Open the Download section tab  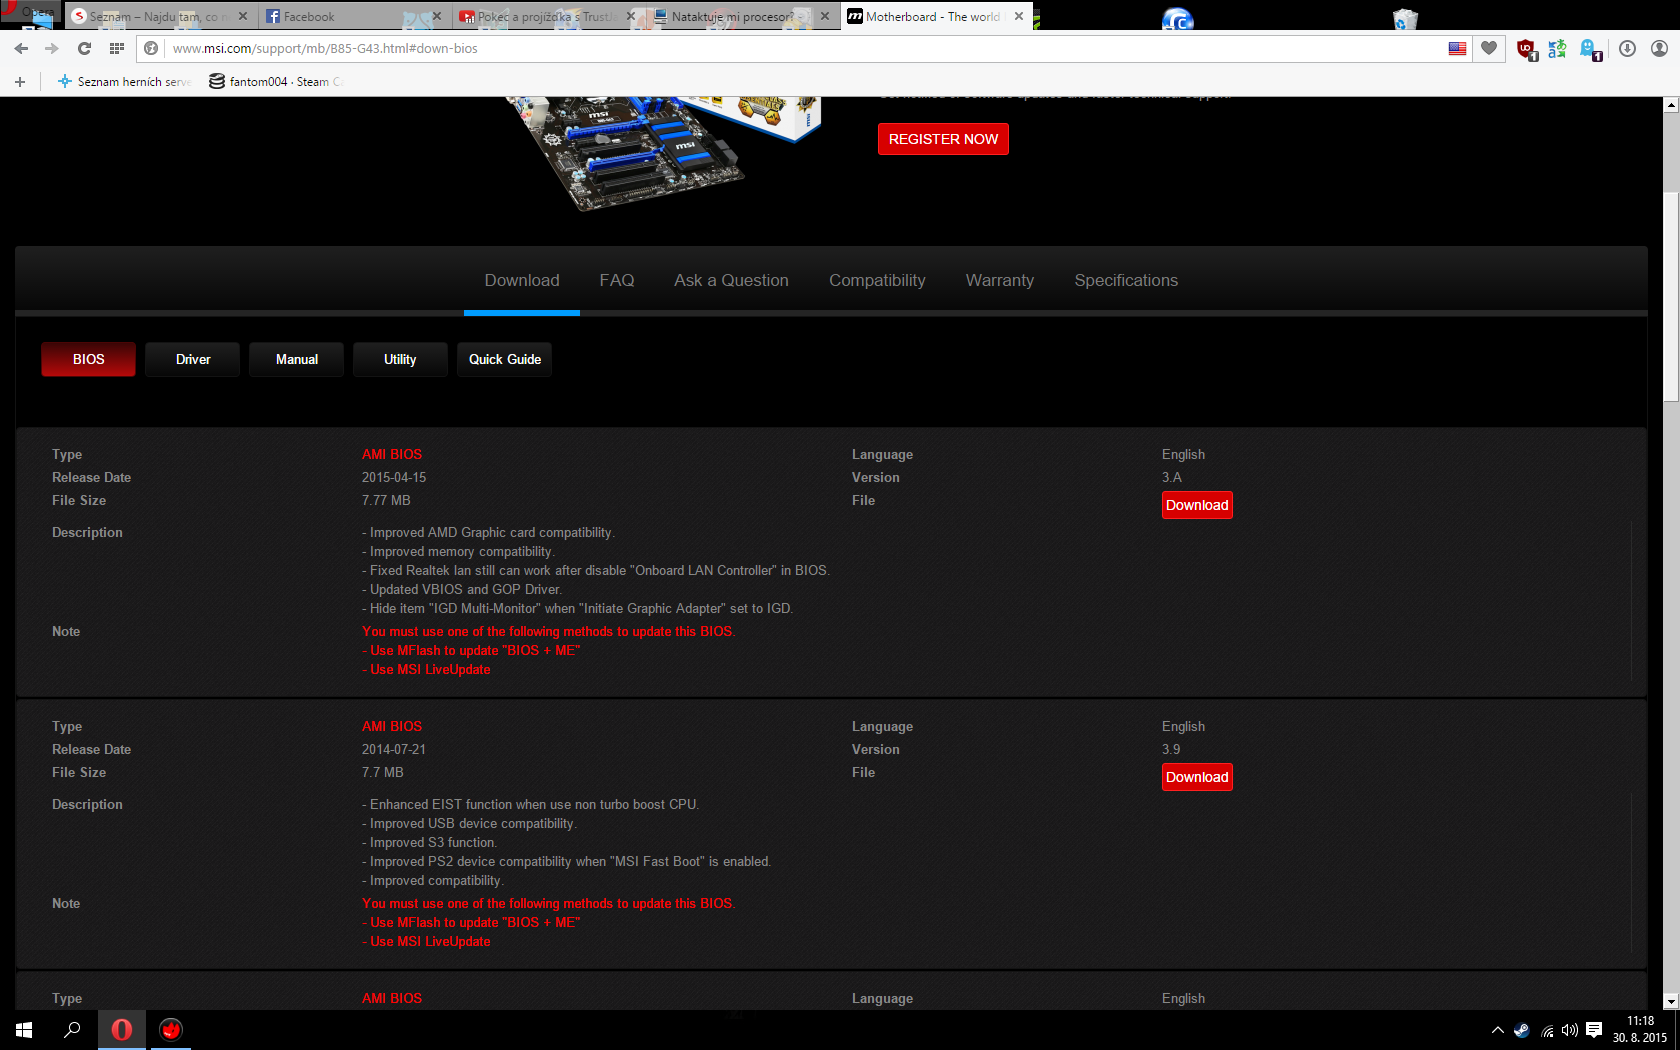pyautogui.click(x=522, y=281)
